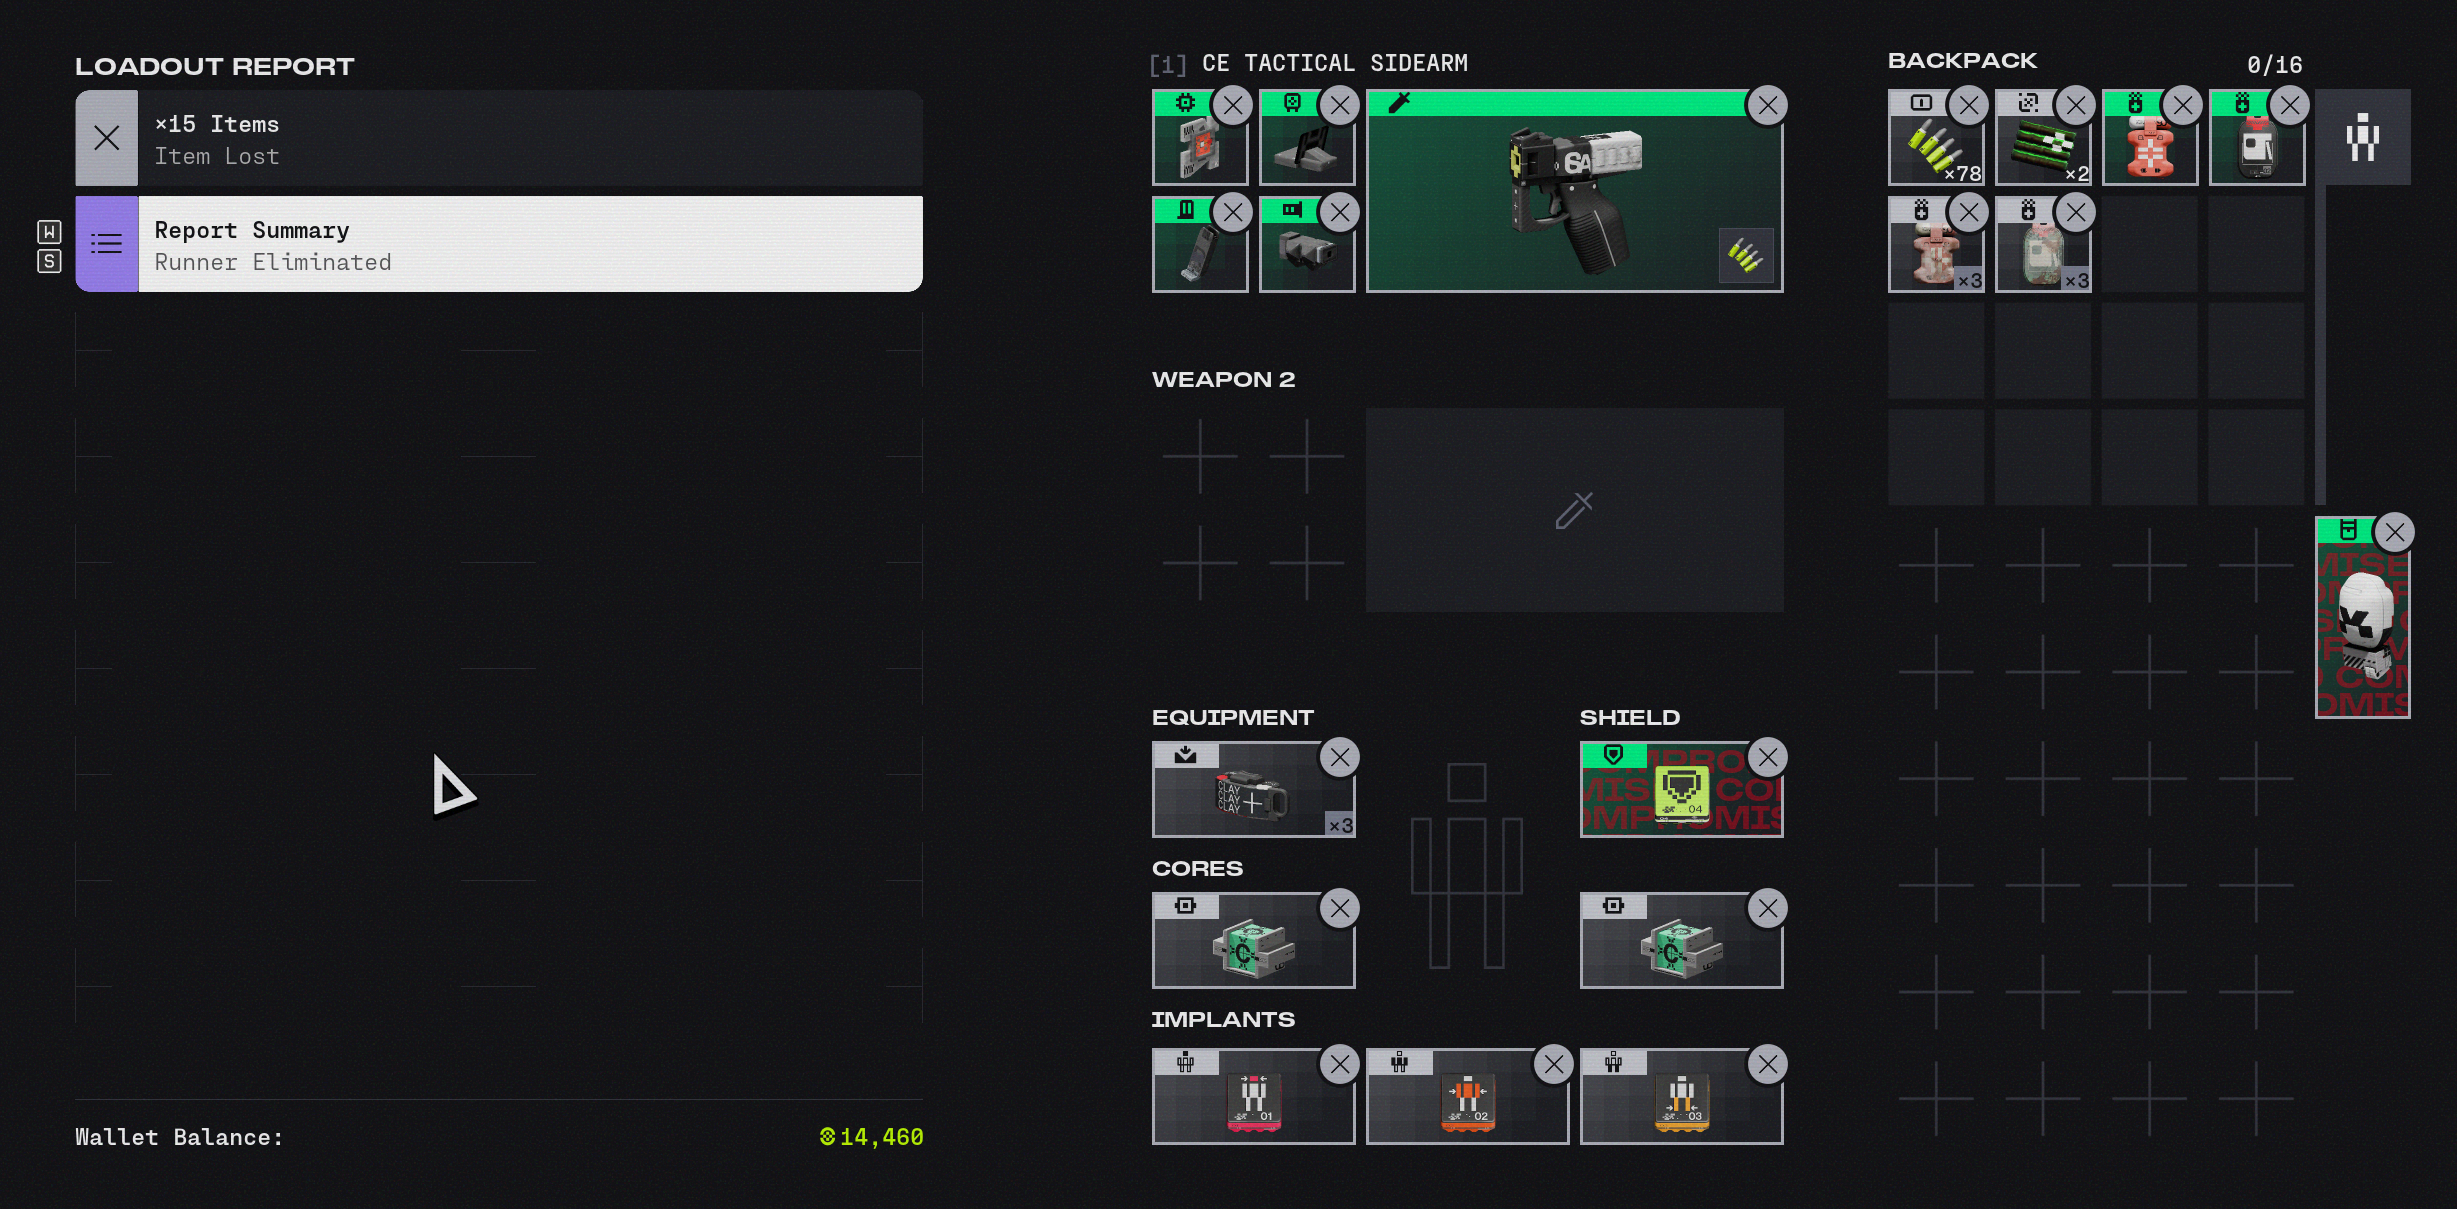Remove the CE Tactical Sidearm weapon
The image size is (2457, 1209).
click(x=1768, y=106)
